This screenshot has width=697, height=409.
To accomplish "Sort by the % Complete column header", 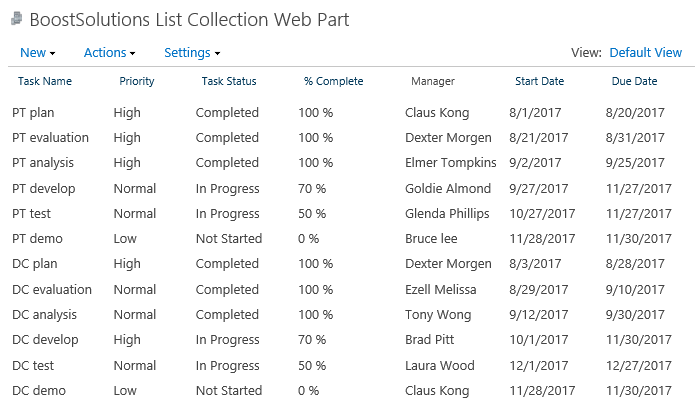I will [333, 81].
